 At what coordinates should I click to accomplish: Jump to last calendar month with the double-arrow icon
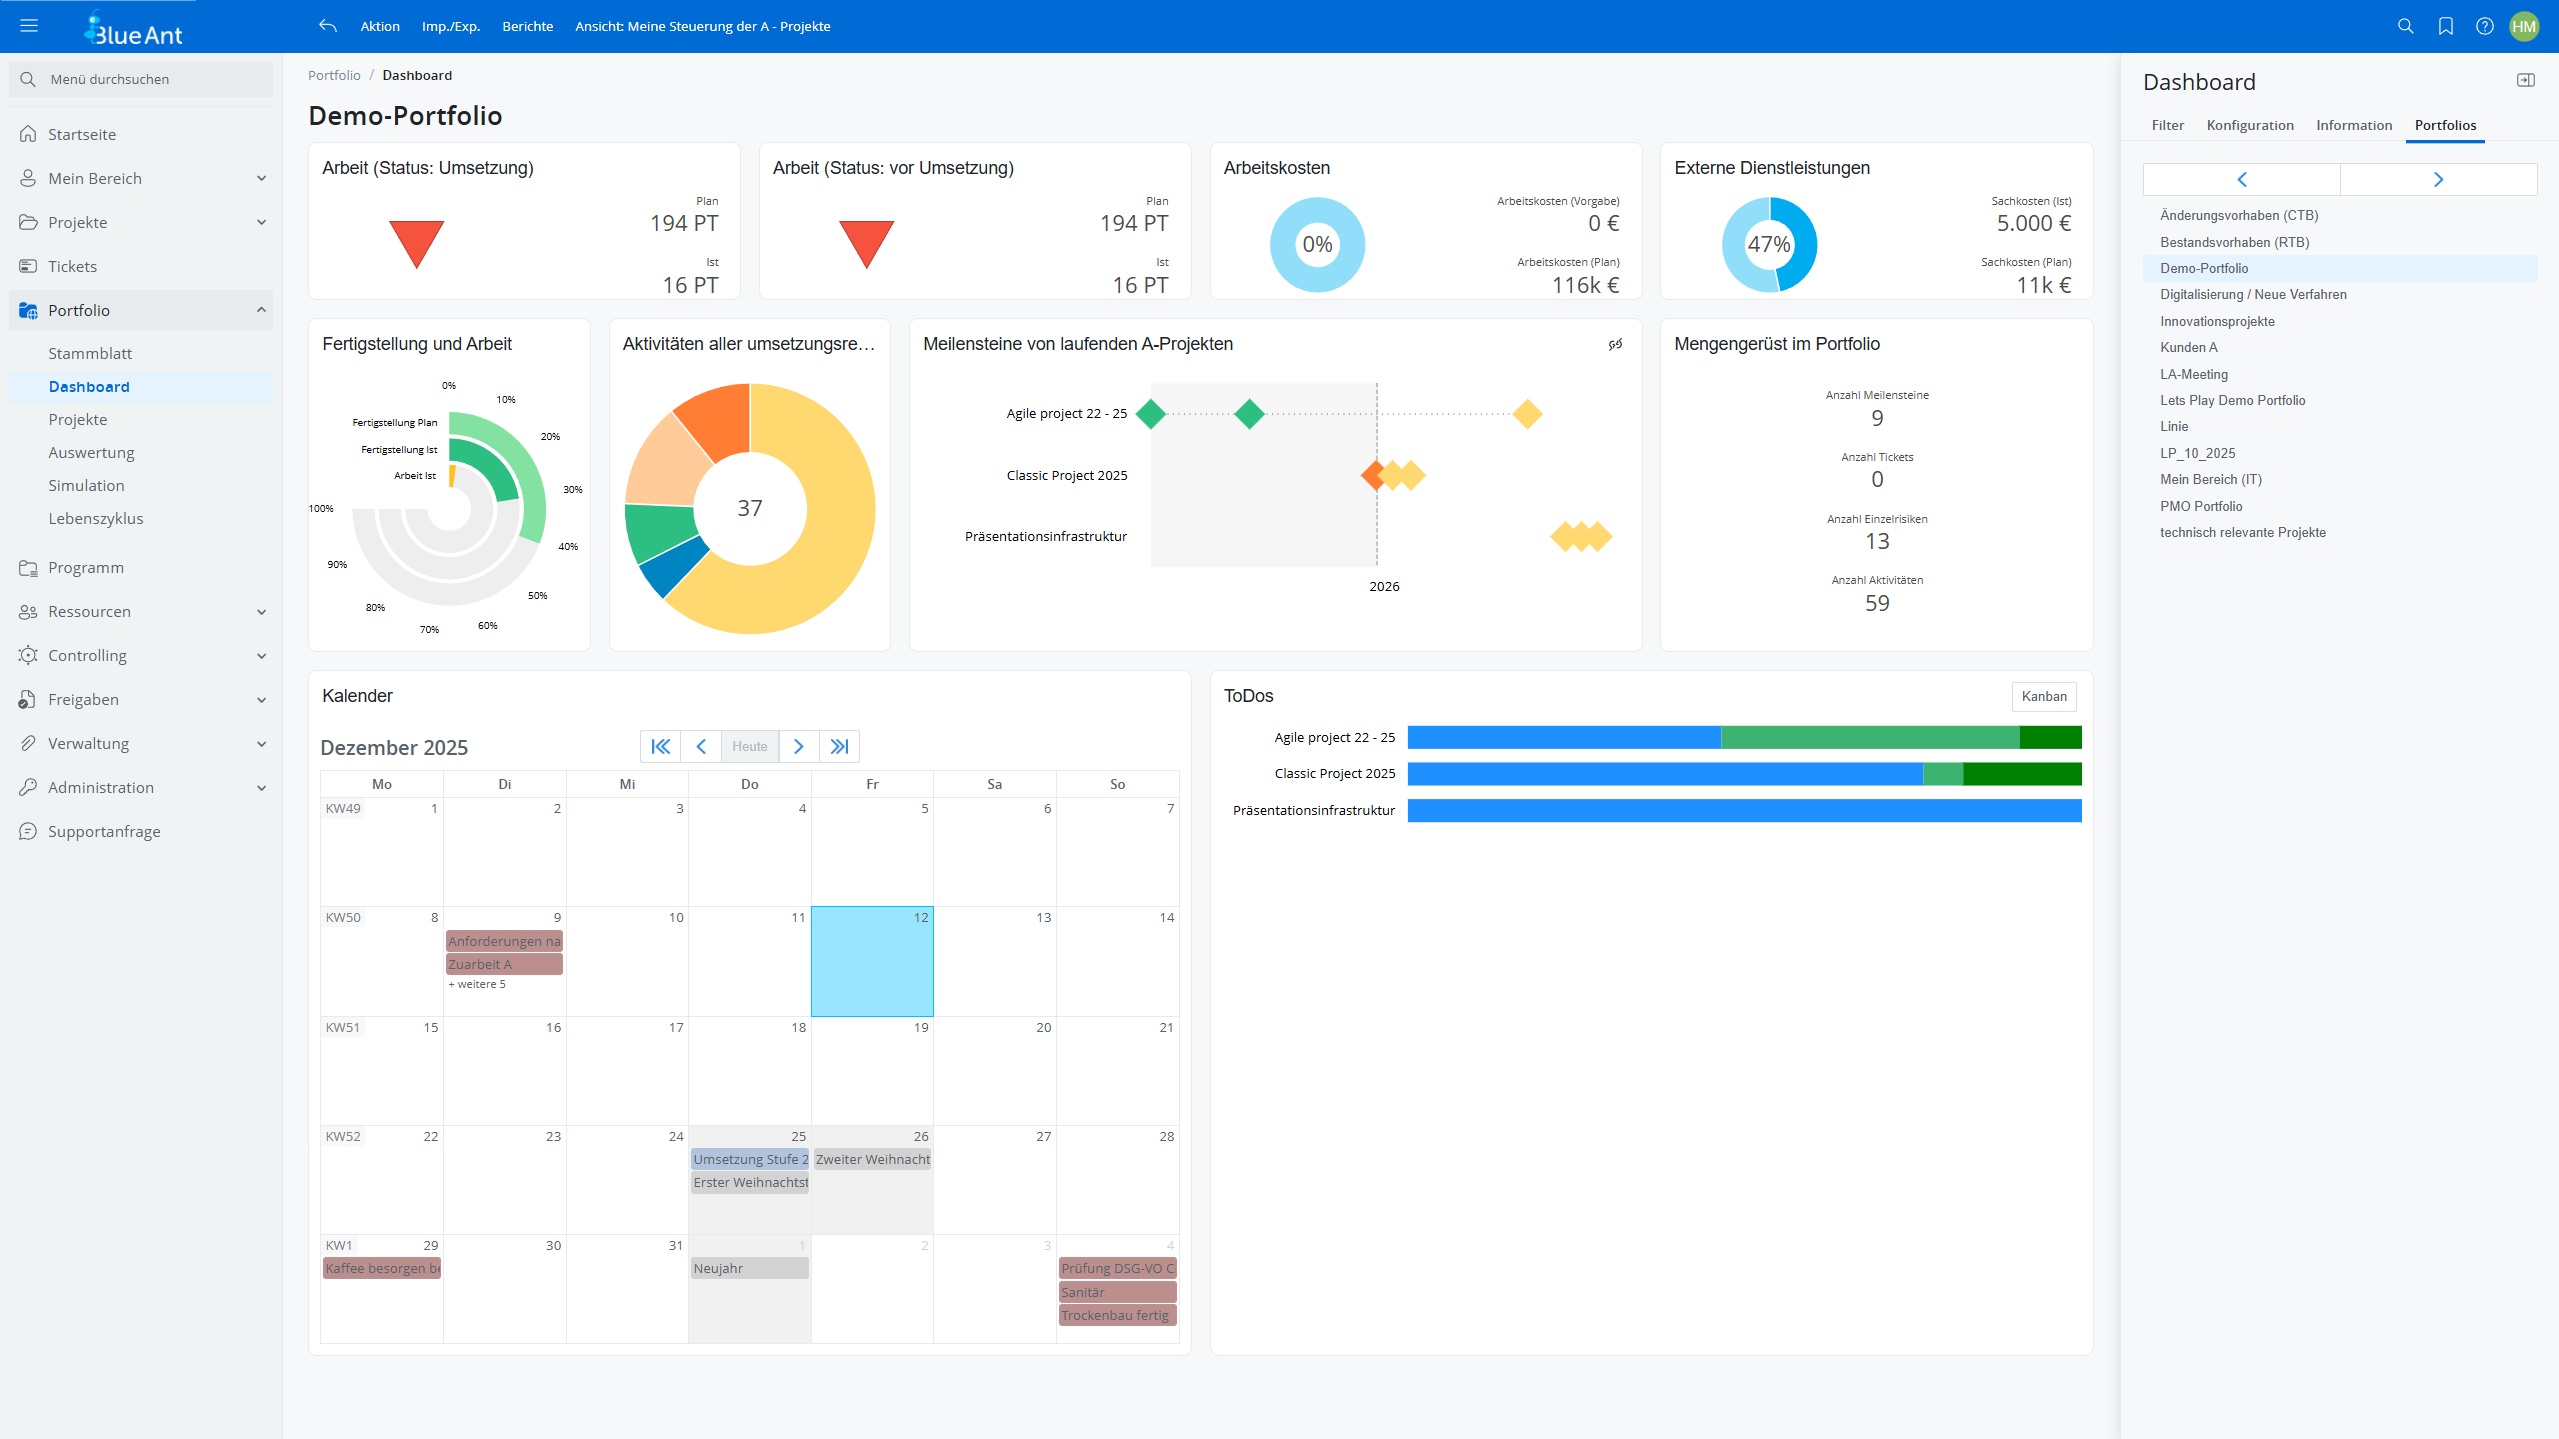[x=839, y=746]
